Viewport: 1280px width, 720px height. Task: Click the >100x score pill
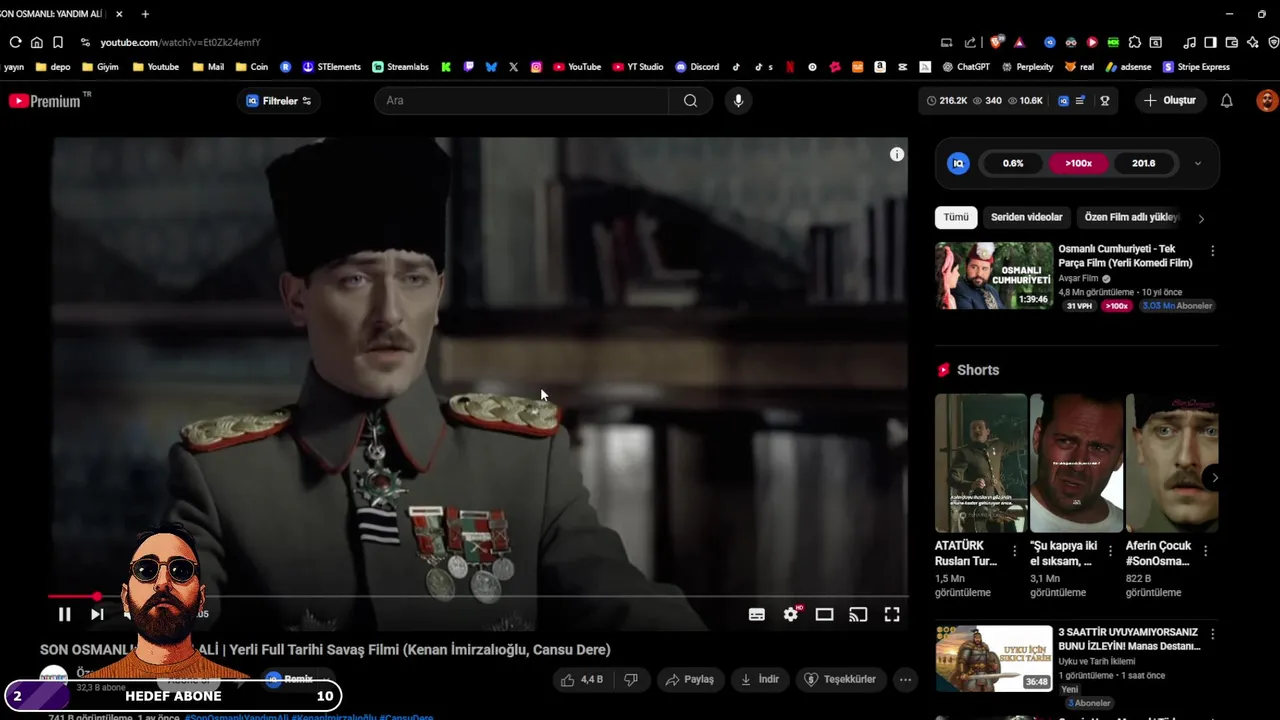pyautogui.click(x=1078, y=163)
